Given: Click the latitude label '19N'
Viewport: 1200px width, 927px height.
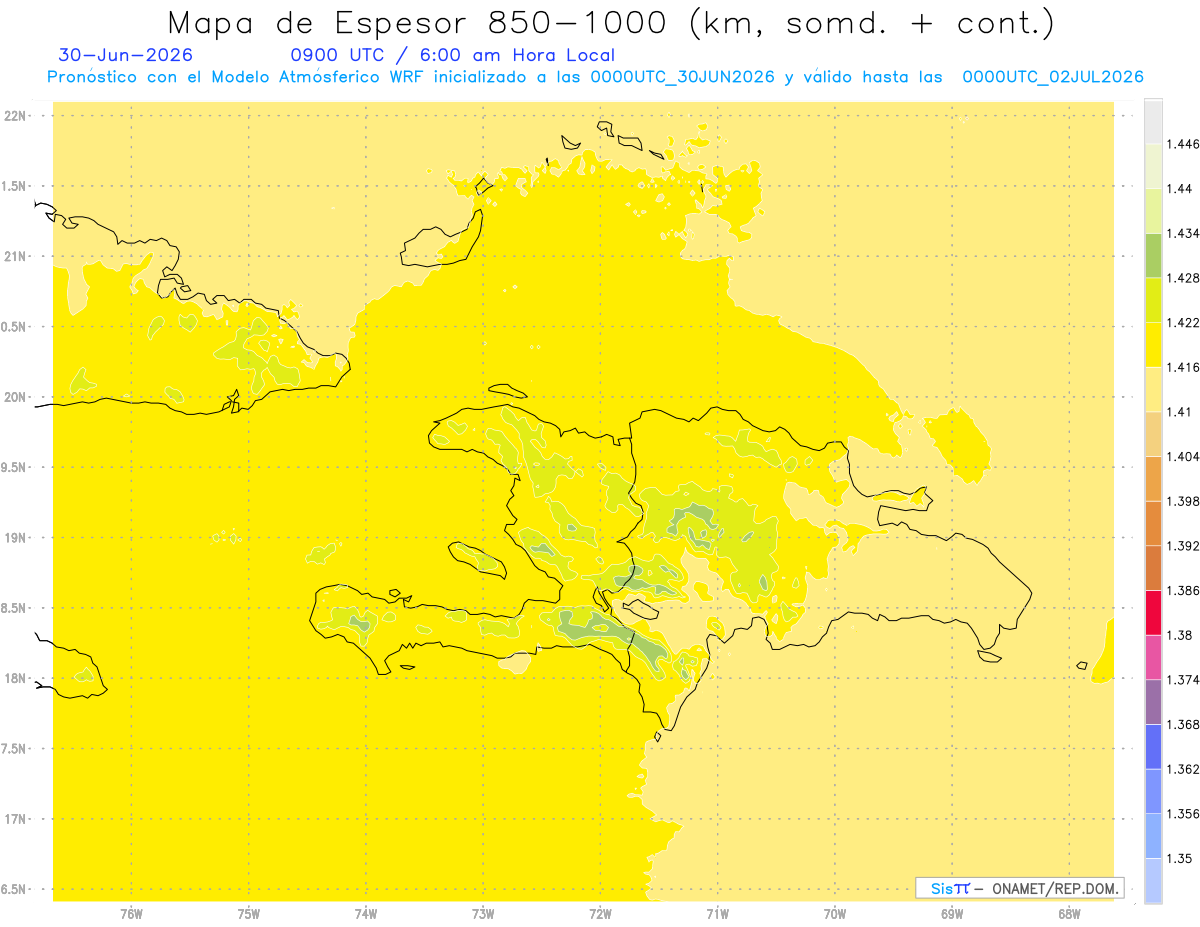Looking at the screenshot, I should coord(16,538).
